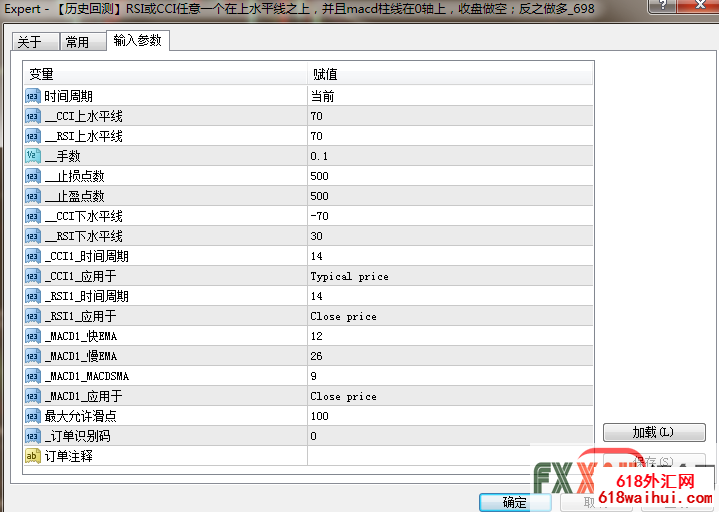Select the __手数 variable name
The width and height of the screenshot is (719, 512).
point(63,156)
